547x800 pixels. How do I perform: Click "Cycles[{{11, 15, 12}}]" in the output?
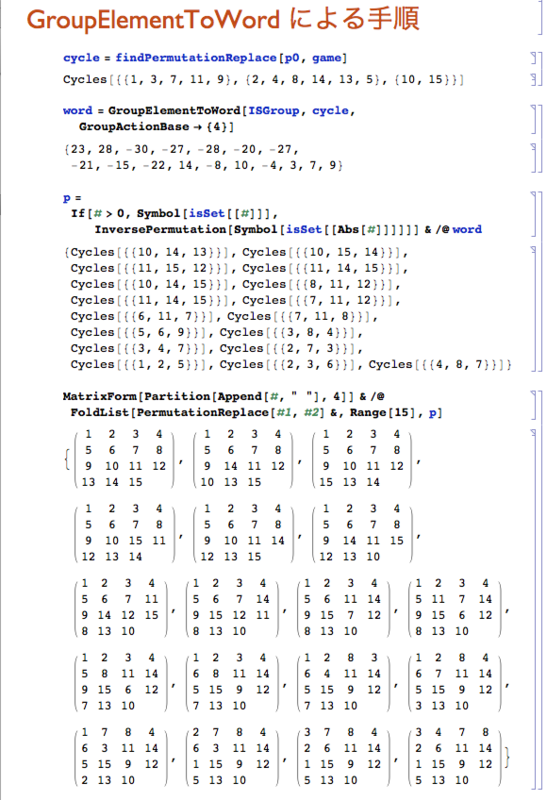pyautogui.click(x=148, y=268)
